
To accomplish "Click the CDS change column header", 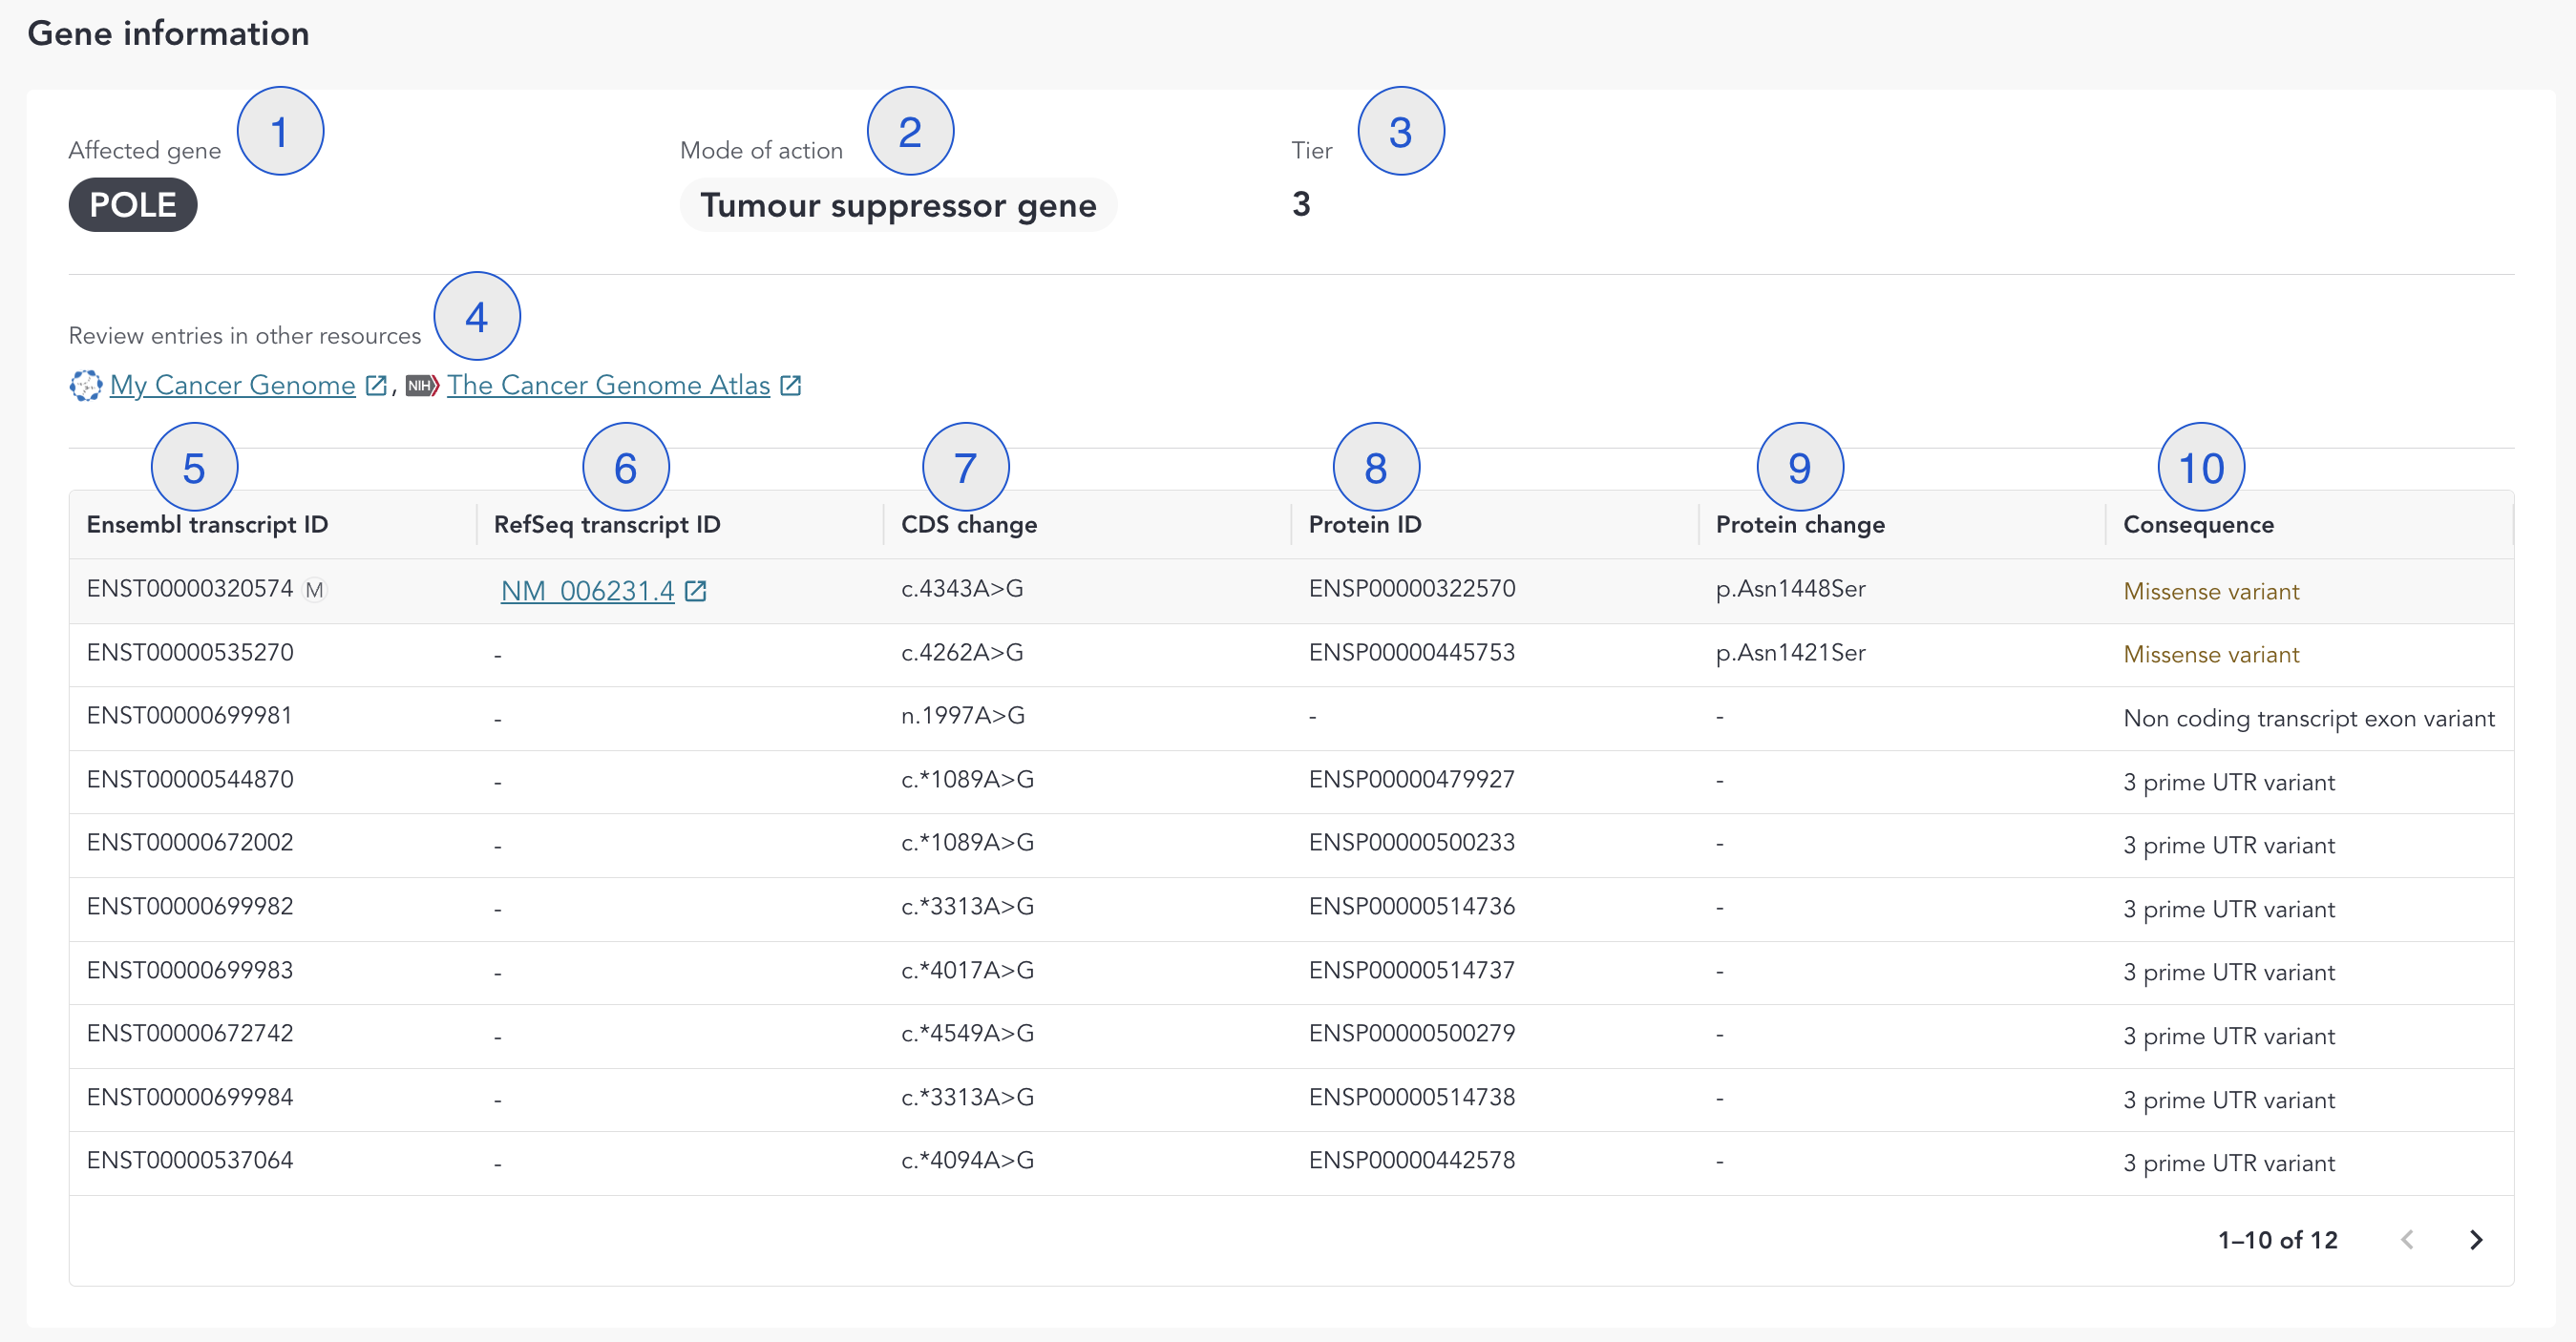I will [x=968, y=524].
